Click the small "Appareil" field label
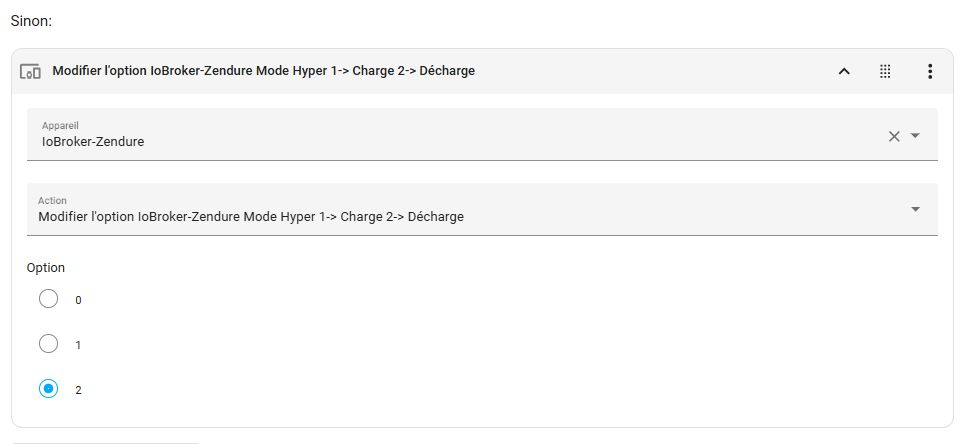 [60, 126]
